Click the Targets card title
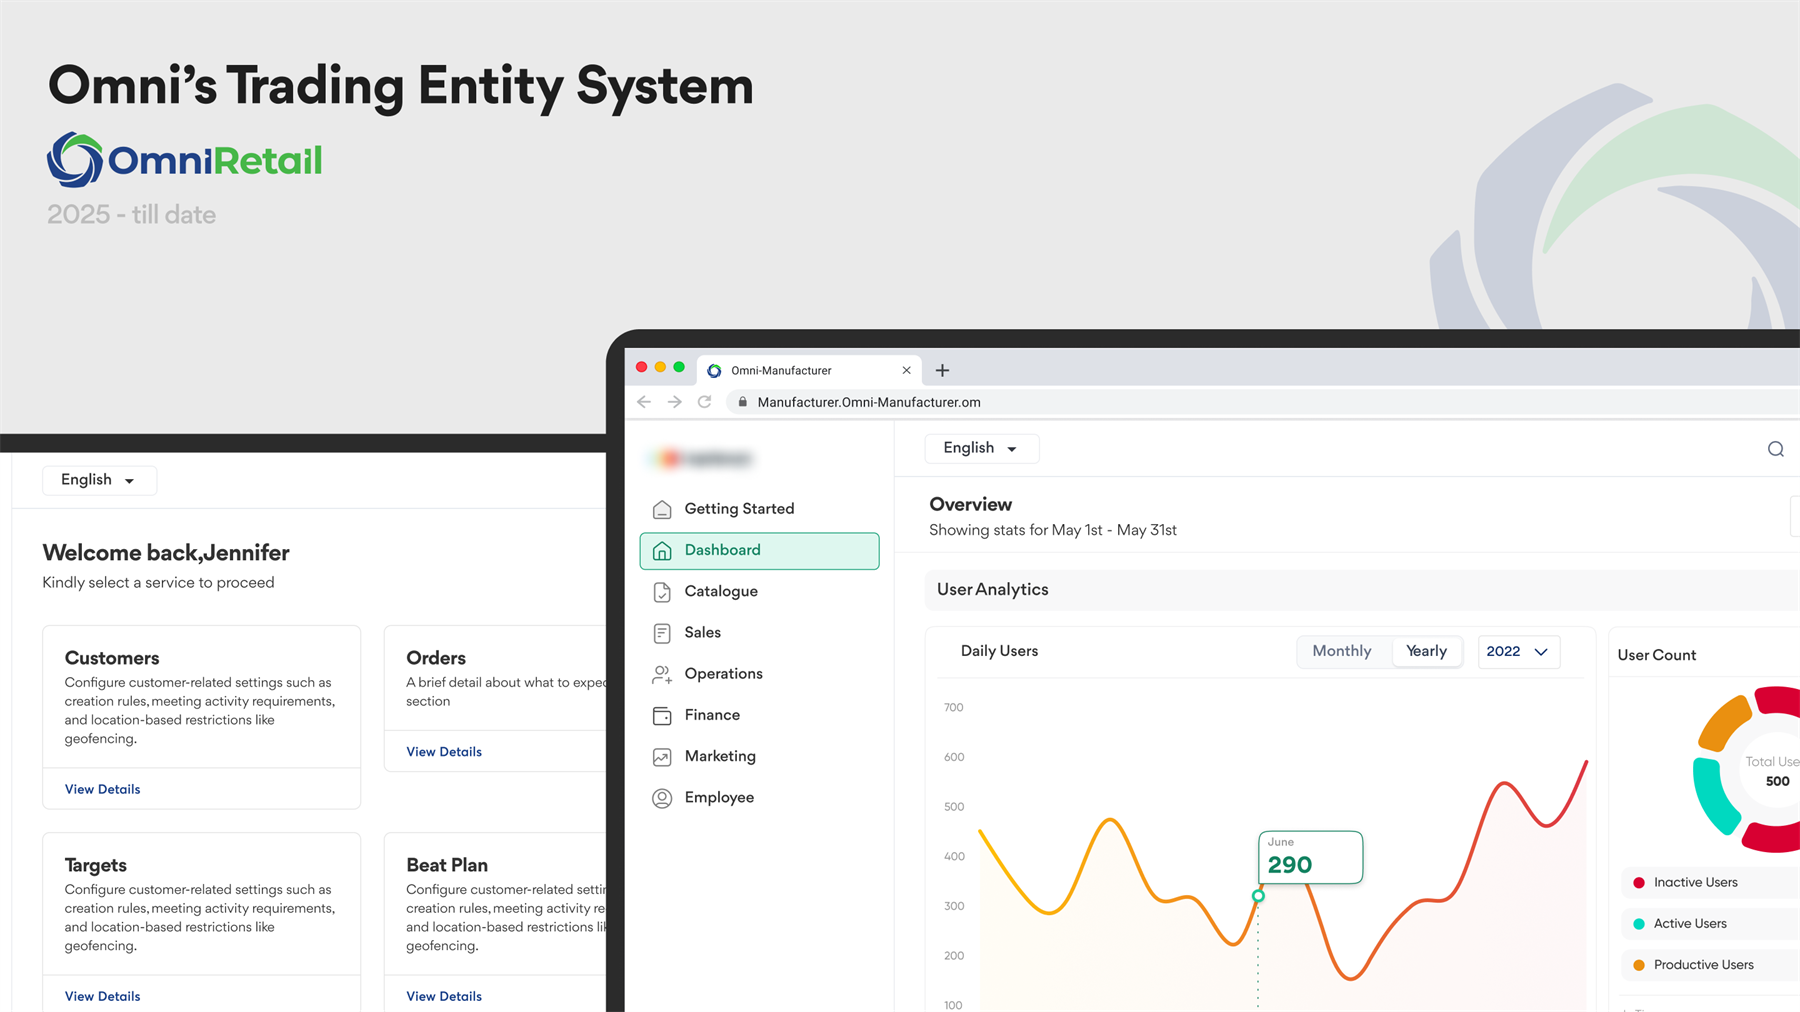 click(96, 865)
